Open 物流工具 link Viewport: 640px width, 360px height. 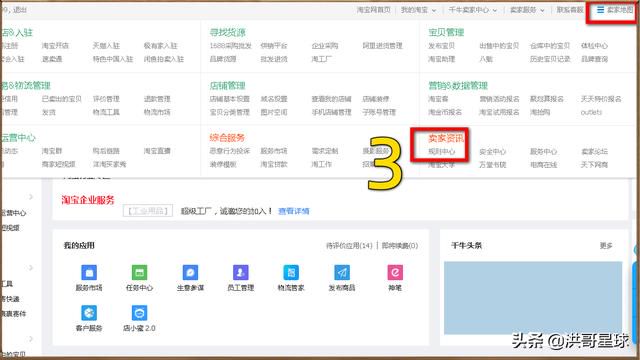pyautogui.click(x=106, y=112)
